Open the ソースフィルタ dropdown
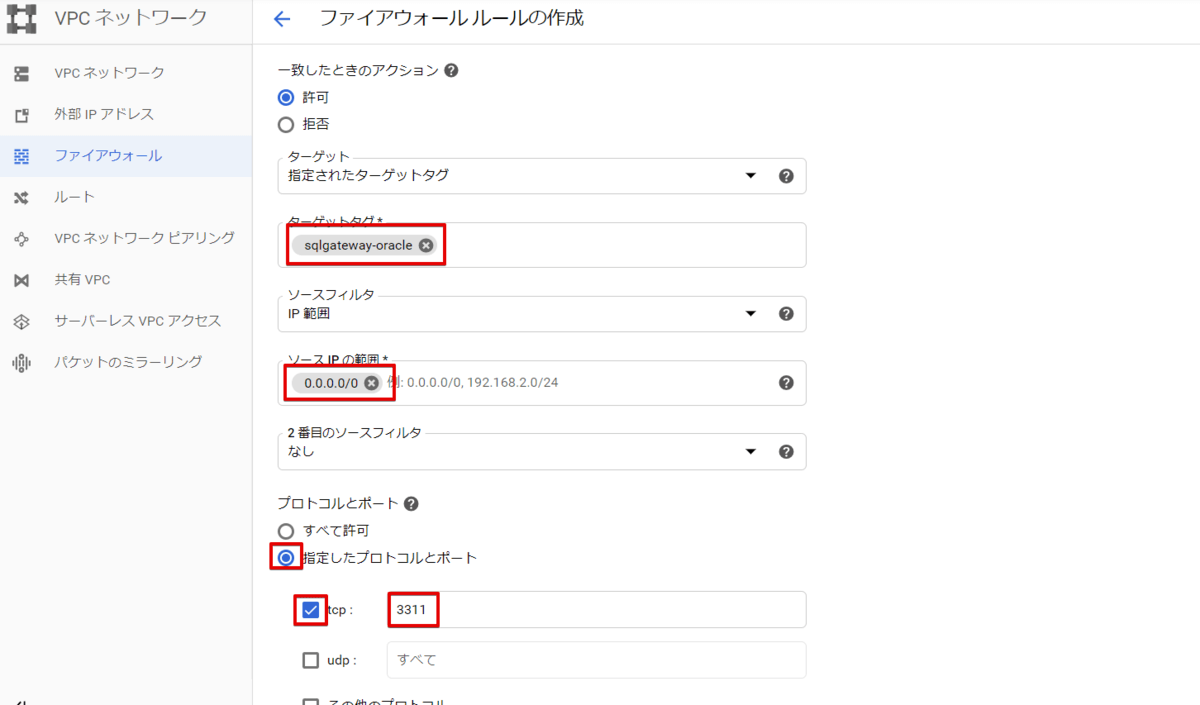This screenshot has height=705, width=1200. click(542, 314)
